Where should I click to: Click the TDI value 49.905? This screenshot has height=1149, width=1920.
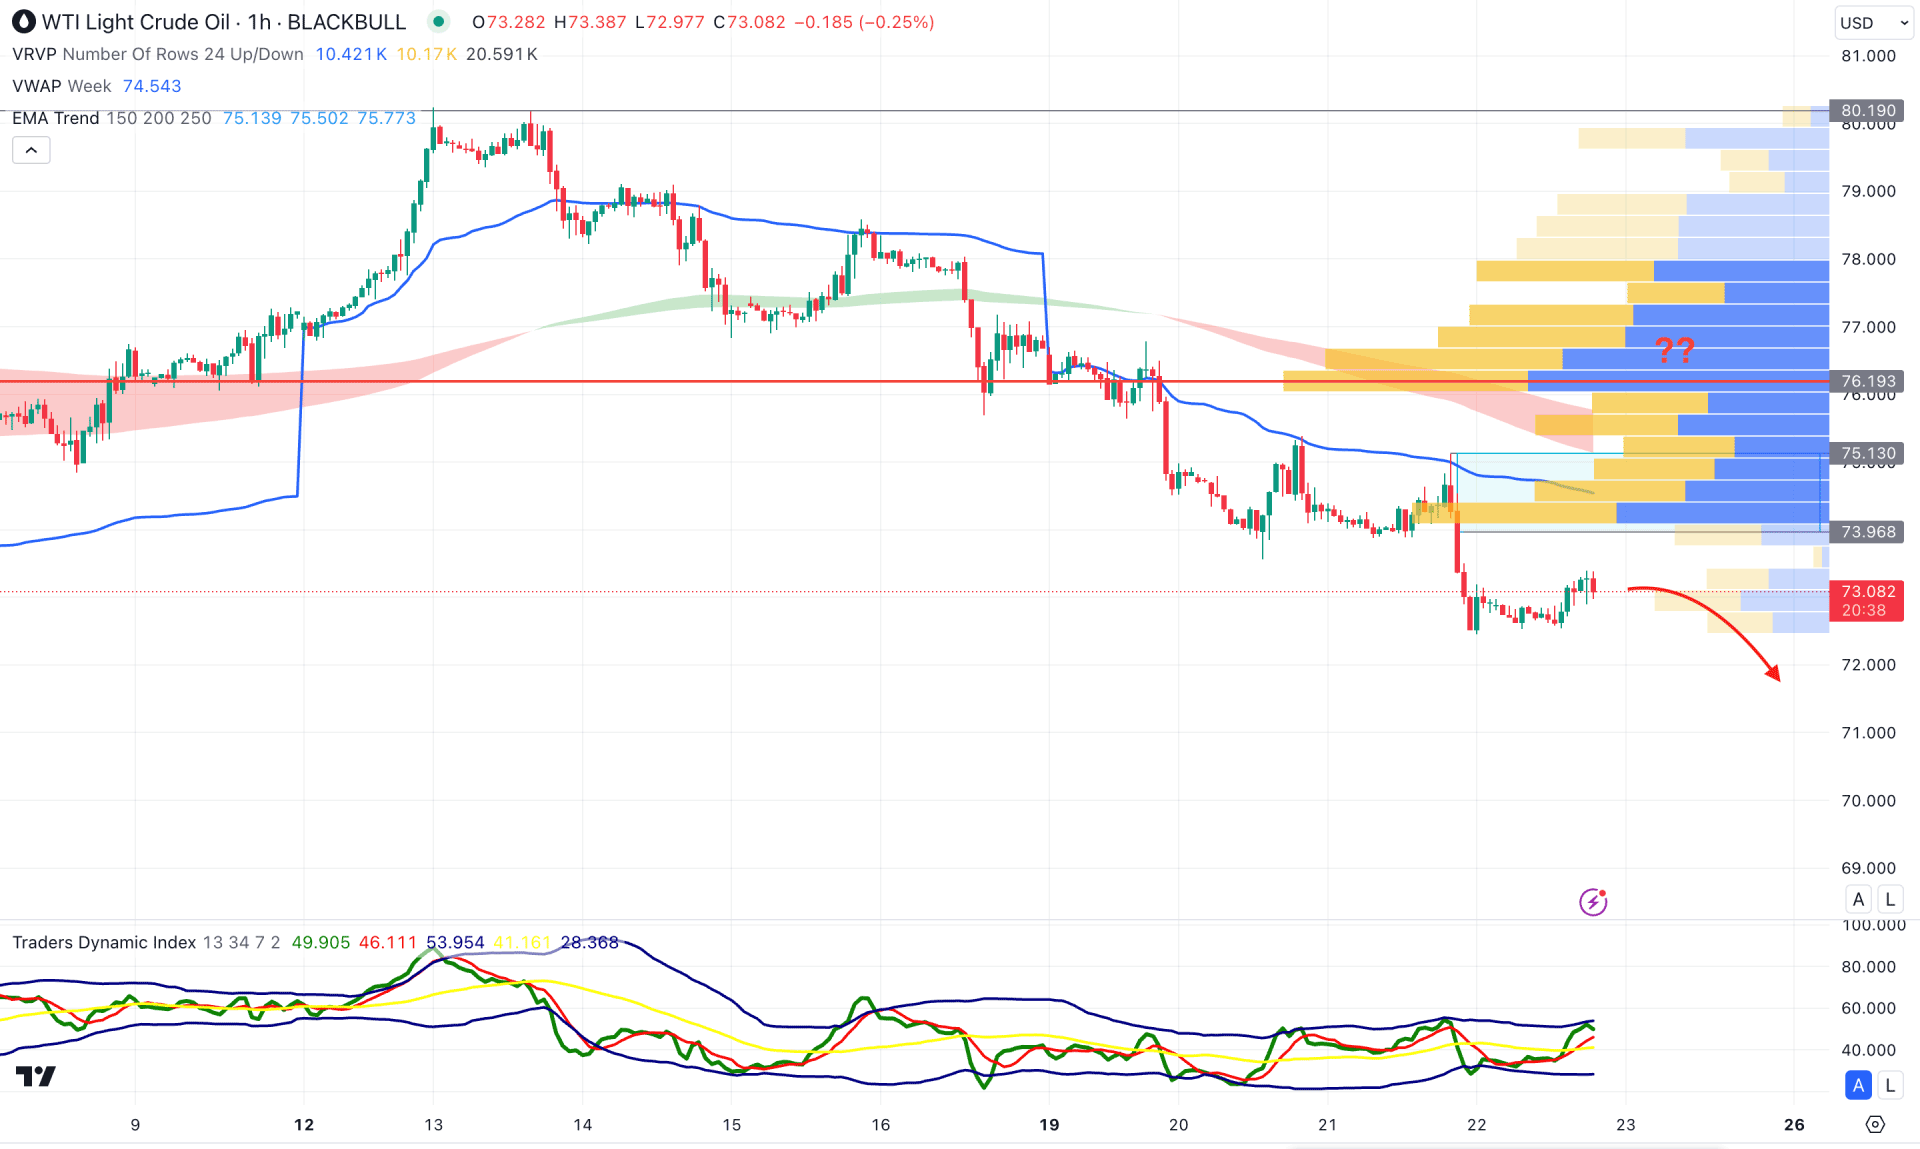[x=321, y=942]
